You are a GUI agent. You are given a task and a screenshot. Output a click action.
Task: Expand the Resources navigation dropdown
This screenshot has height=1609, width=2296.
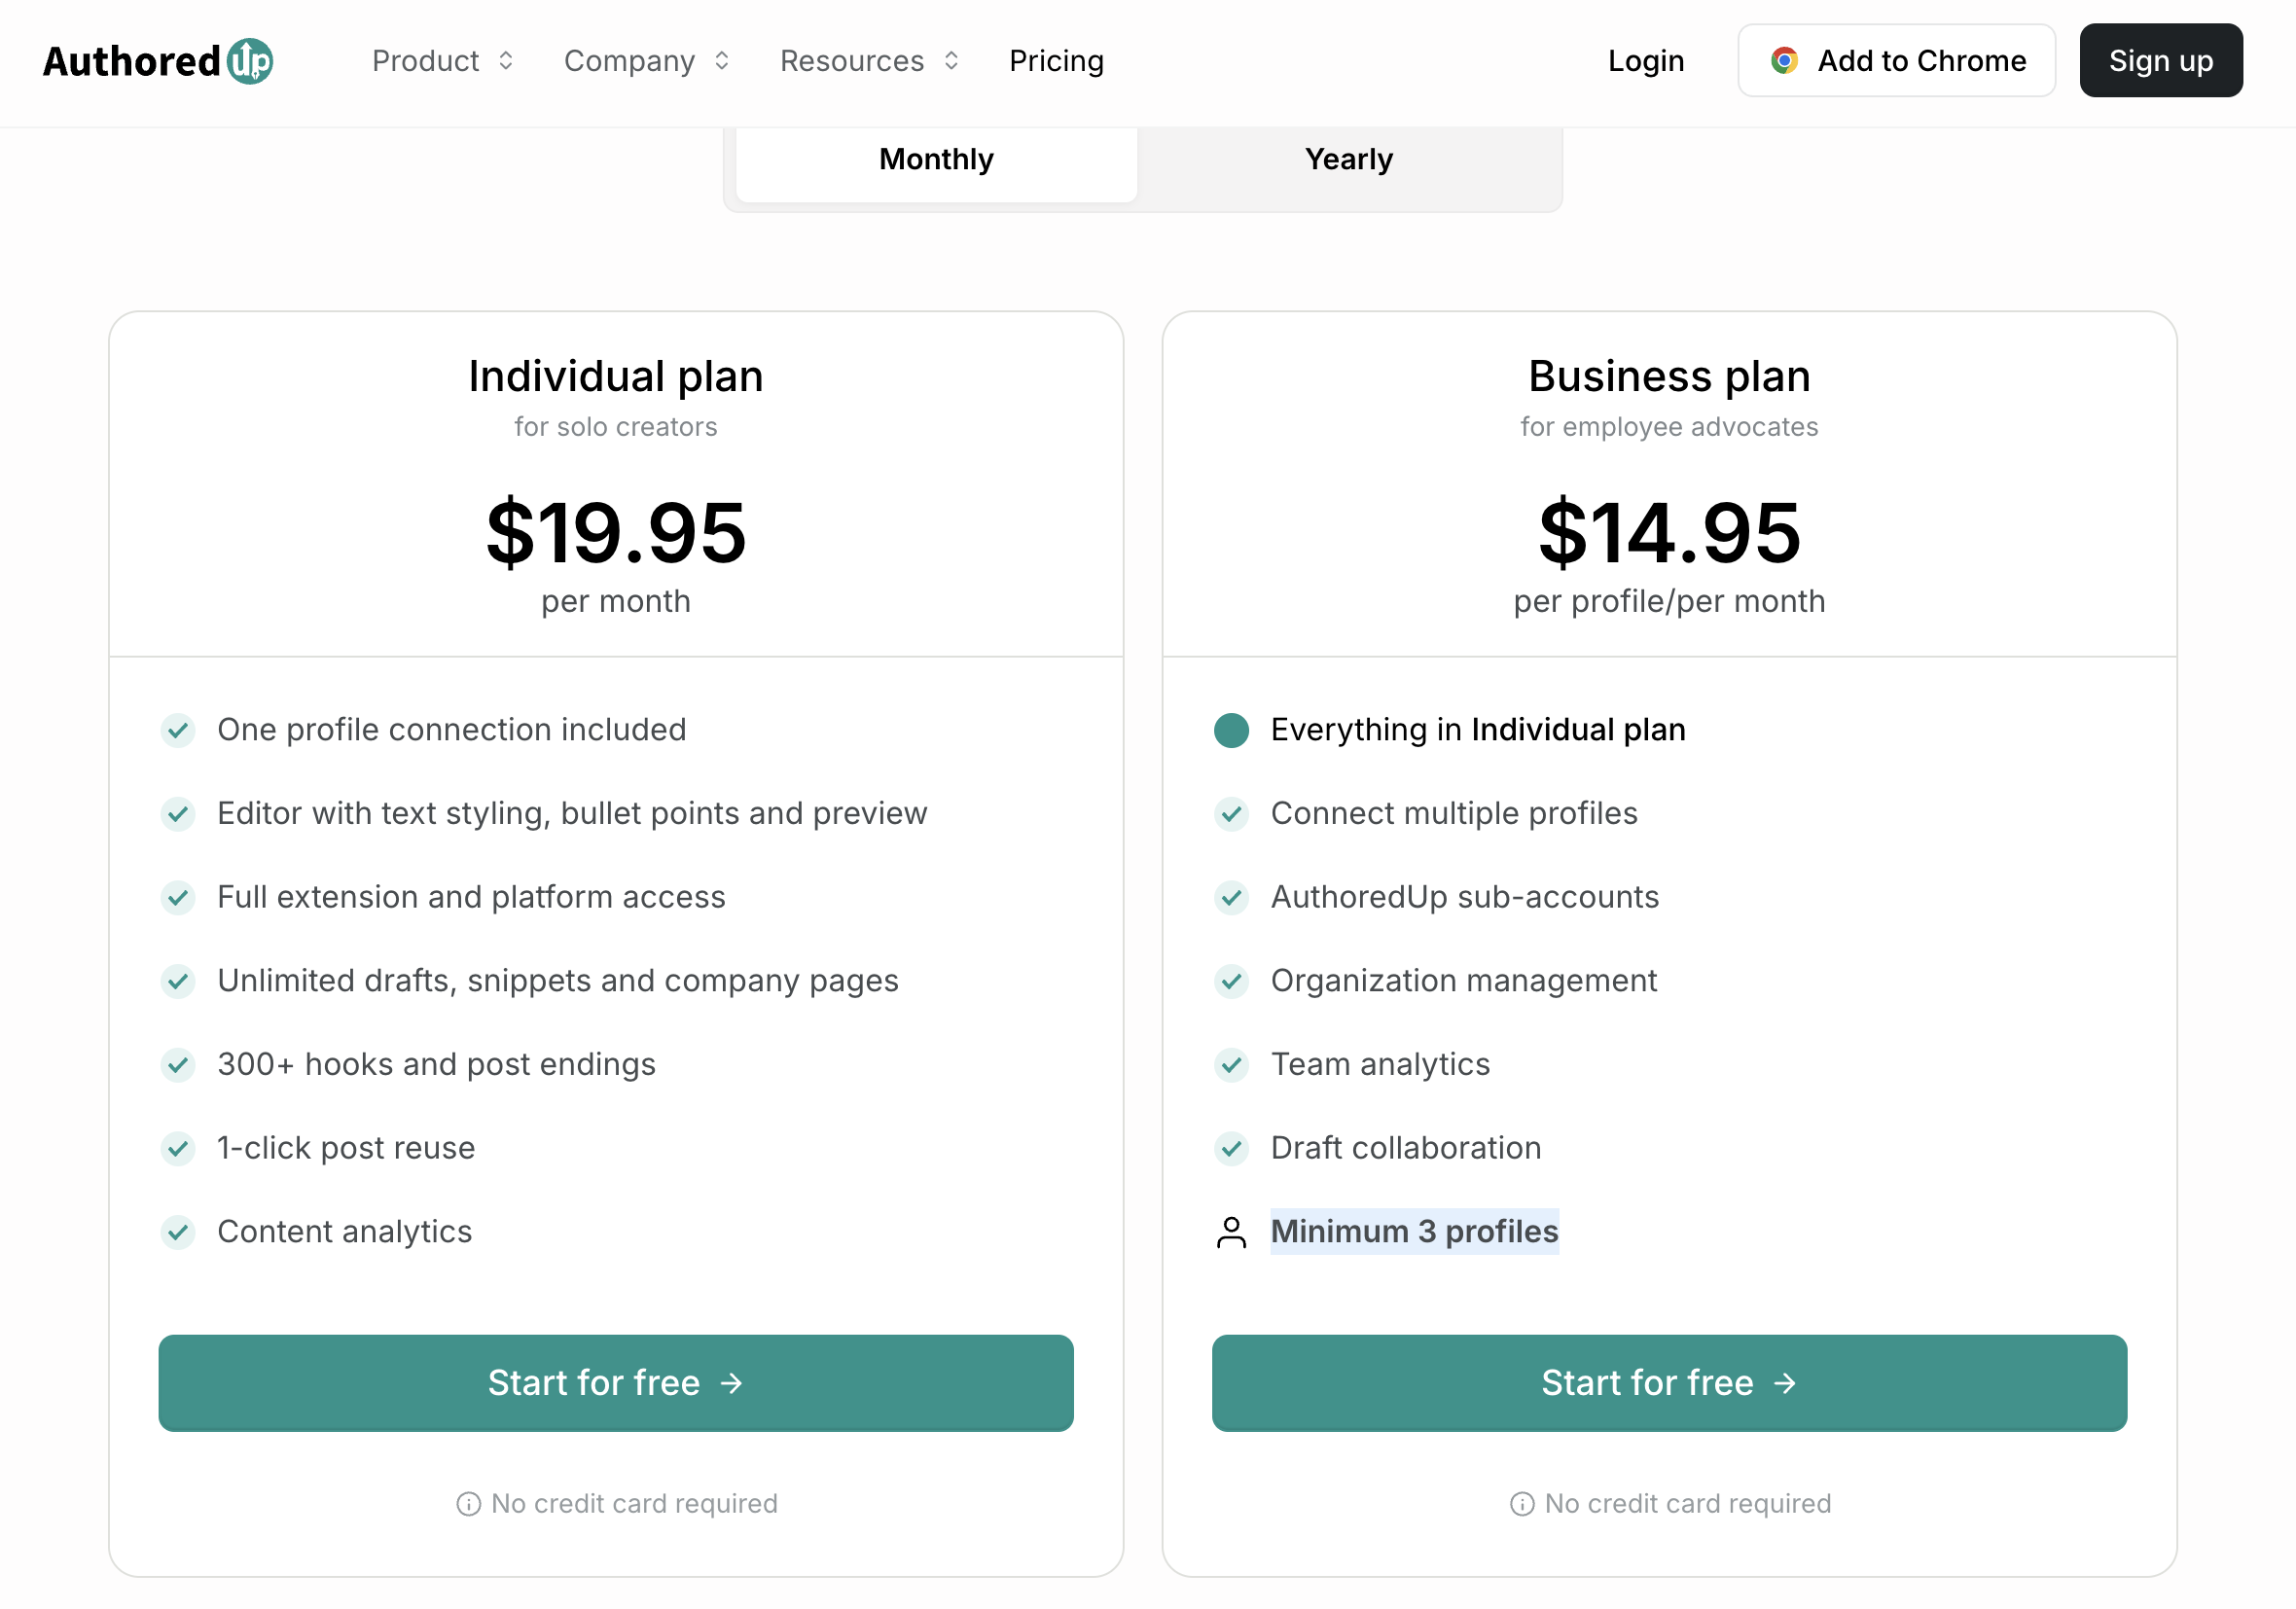click(869, 61)
